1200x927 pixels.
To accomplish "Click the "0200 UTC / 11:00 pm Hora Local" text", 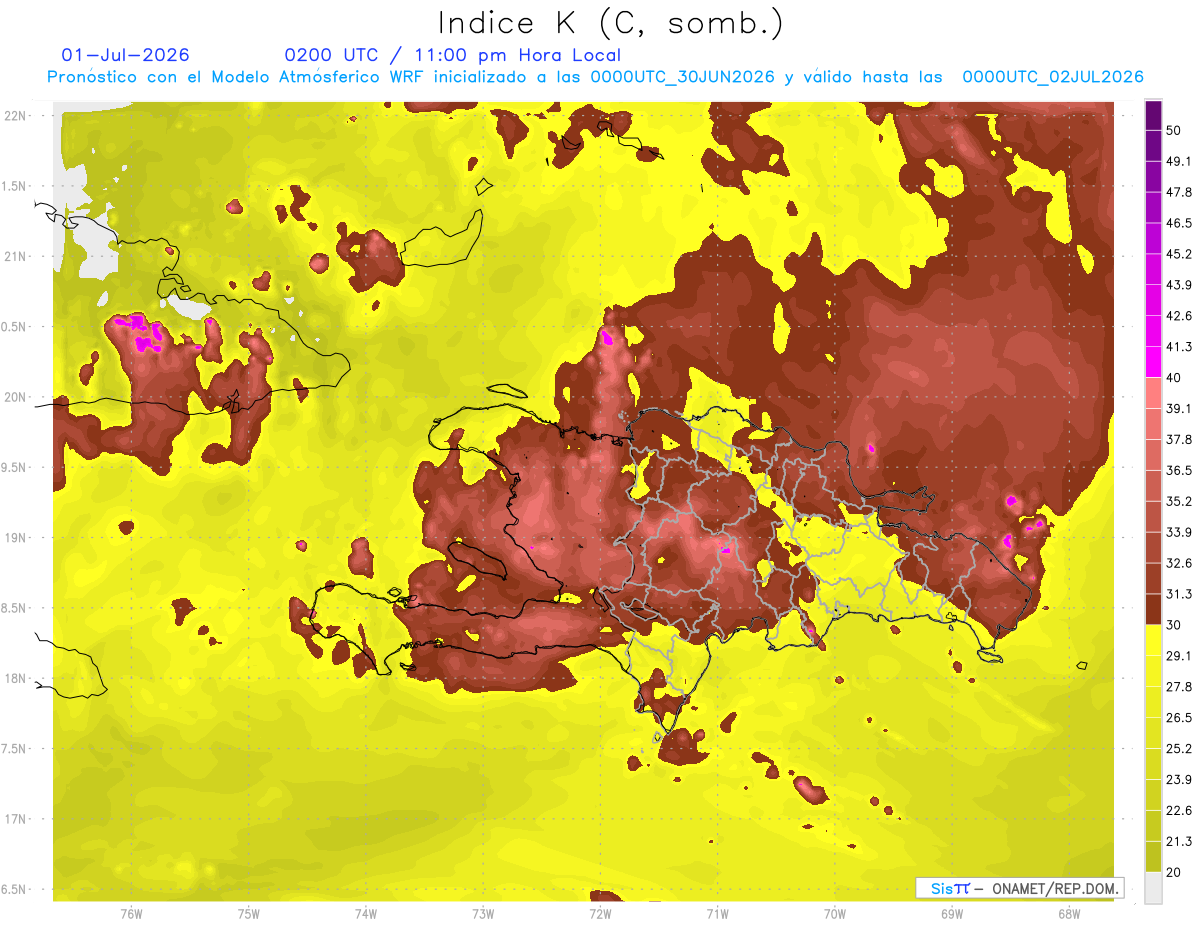I will (453, 55).
